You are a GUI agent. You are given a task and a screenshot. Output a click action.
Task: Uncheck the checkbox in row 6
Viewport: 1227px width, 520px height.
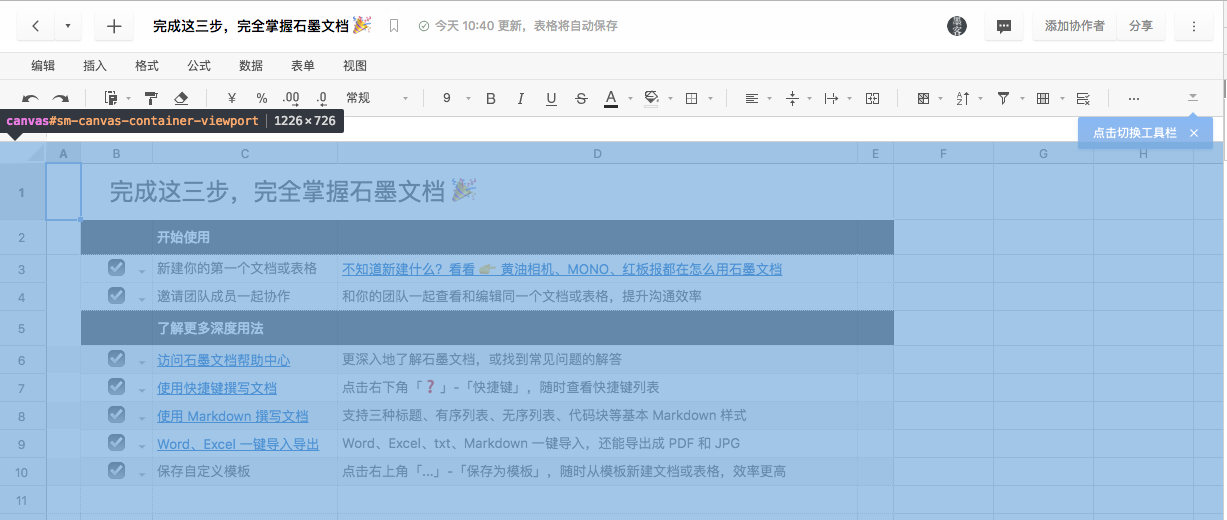(x=116, y=359)
